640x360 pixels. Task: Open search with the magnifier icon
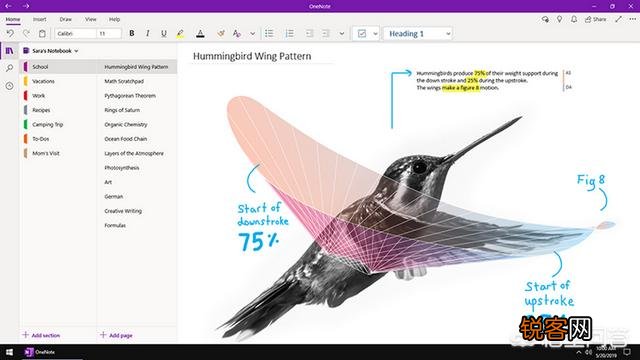click(9, 68)
